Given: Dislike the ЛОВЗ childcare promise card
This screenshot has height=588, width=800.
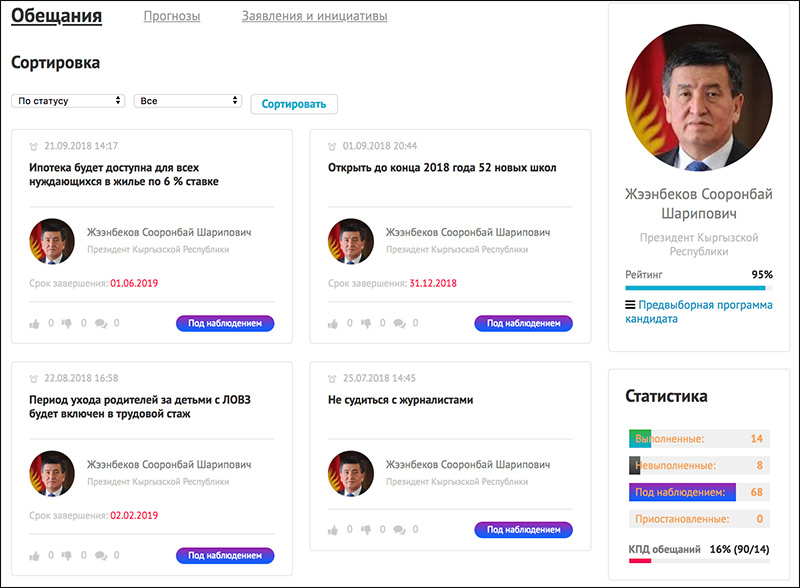Looking at the screenshot, I should pyautogui.click(x=67, y=556).
